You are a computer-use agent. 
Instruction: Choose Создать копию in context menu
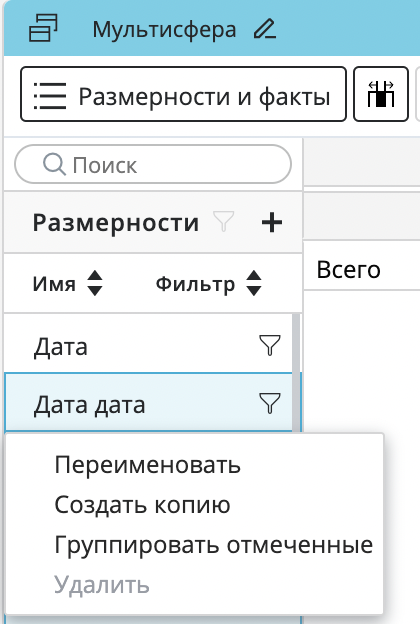click(143, 505)
